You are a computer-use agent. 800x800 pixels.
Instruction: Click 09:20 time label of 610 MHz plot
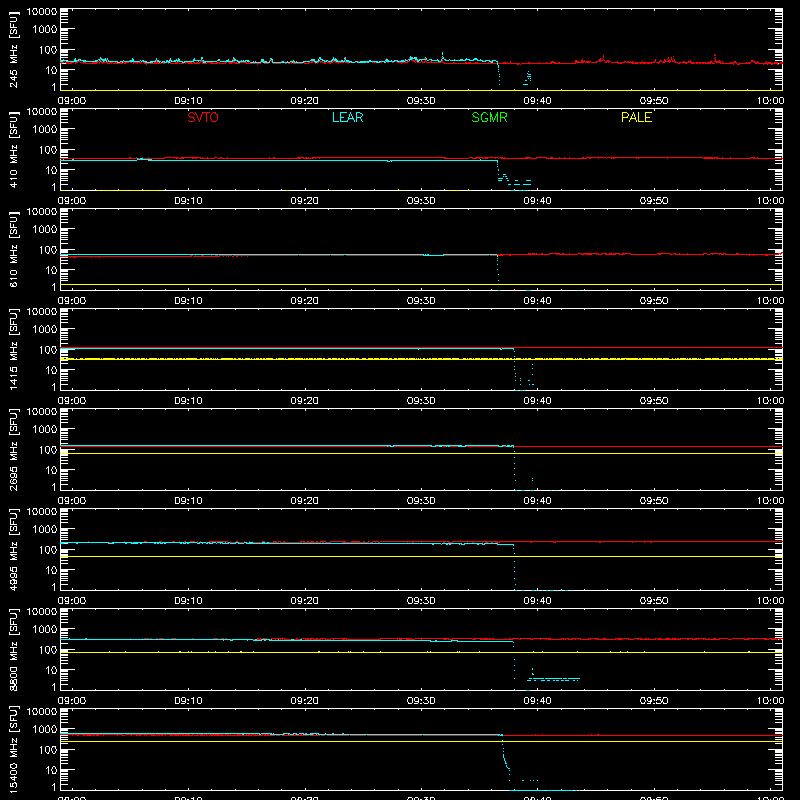coord(305,301)
